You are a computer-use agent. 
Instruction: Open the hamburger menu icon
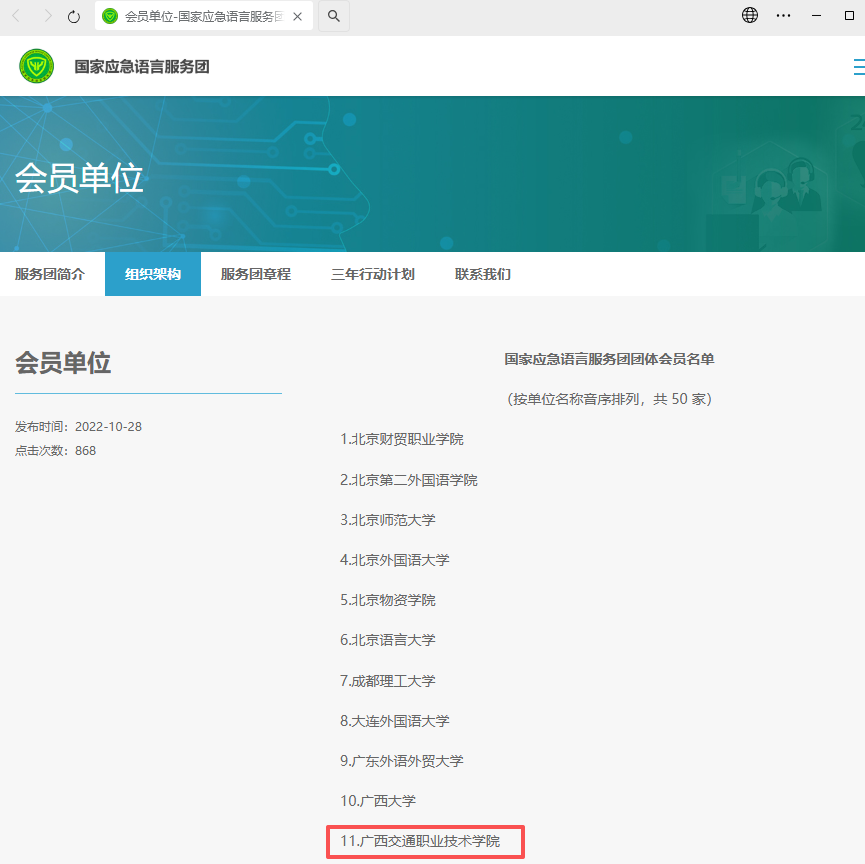coord(858,67)
